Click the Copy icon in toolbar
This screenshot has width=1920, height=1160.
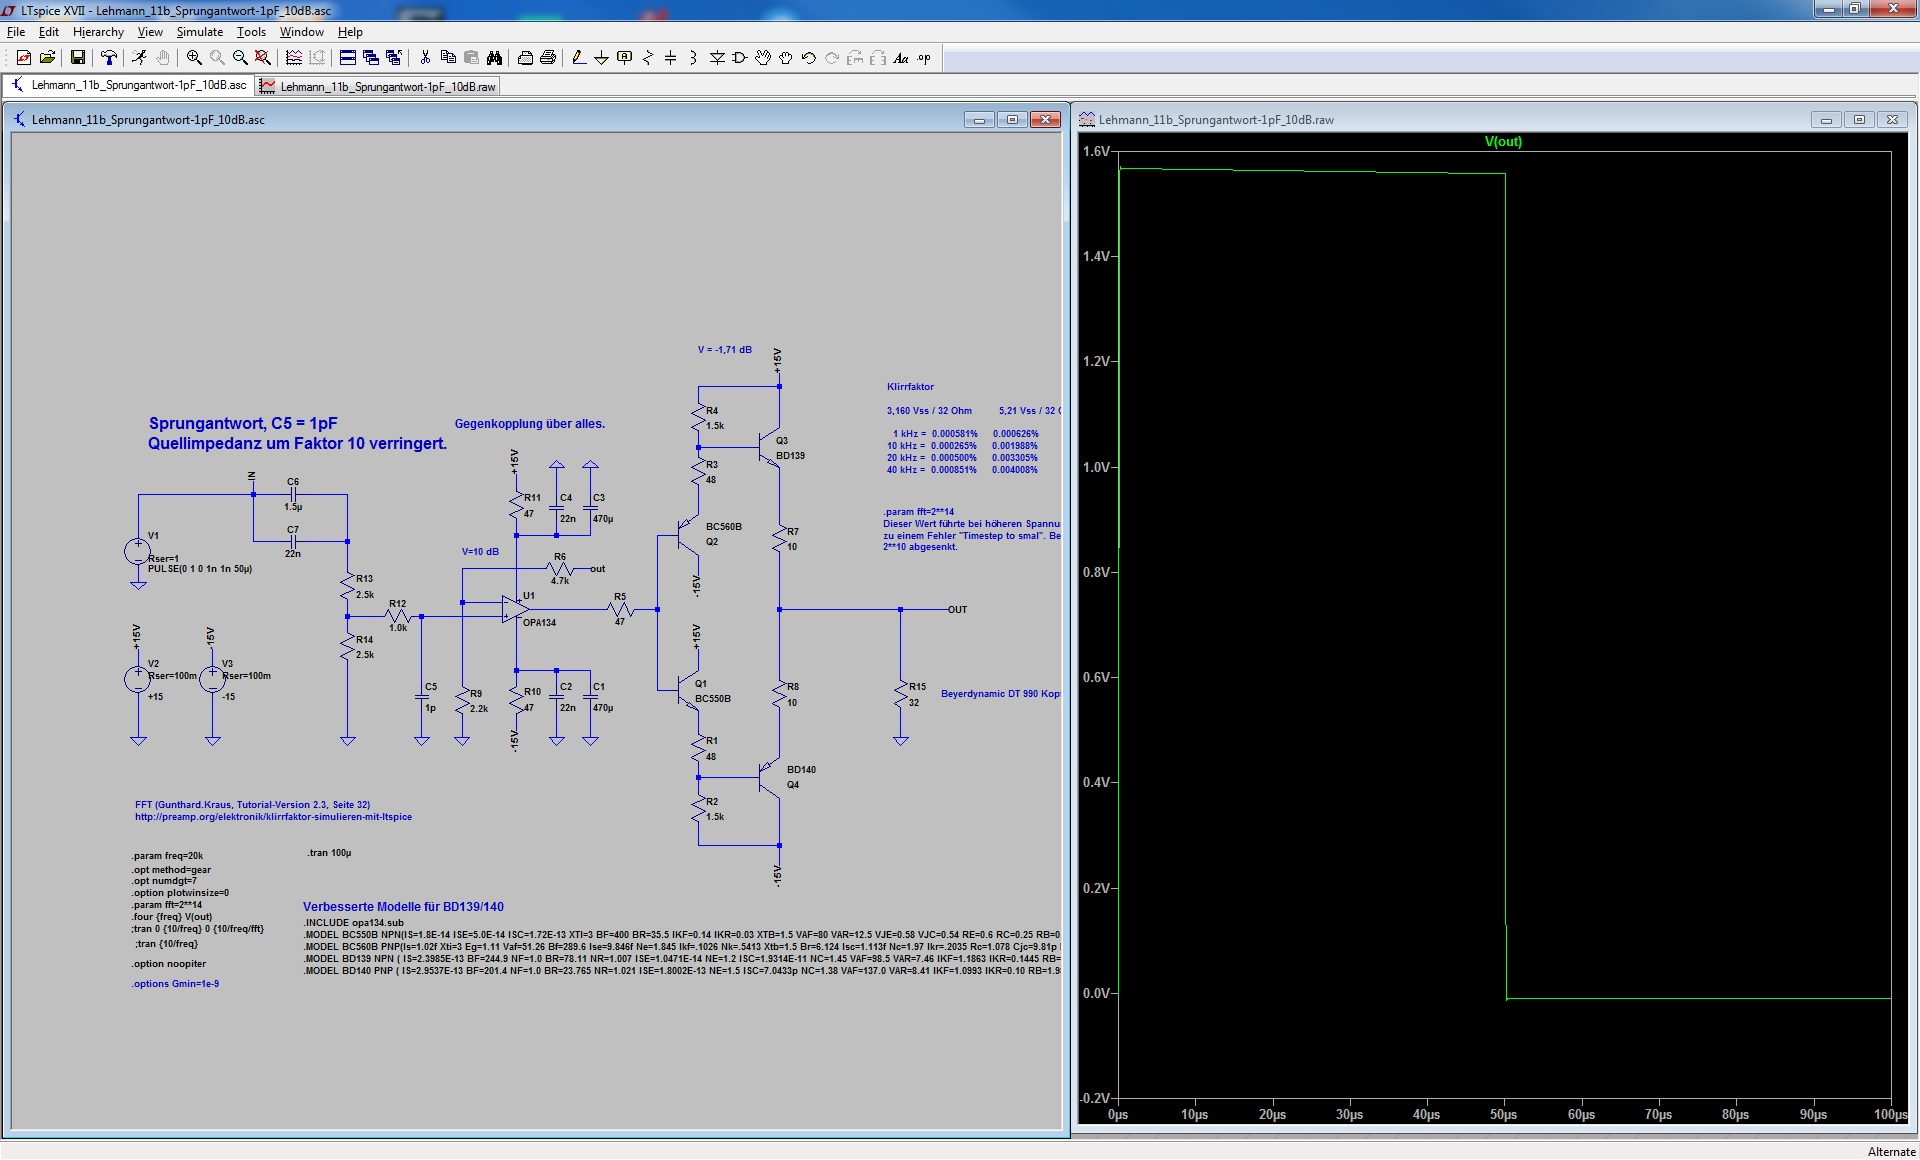[448, 58]
